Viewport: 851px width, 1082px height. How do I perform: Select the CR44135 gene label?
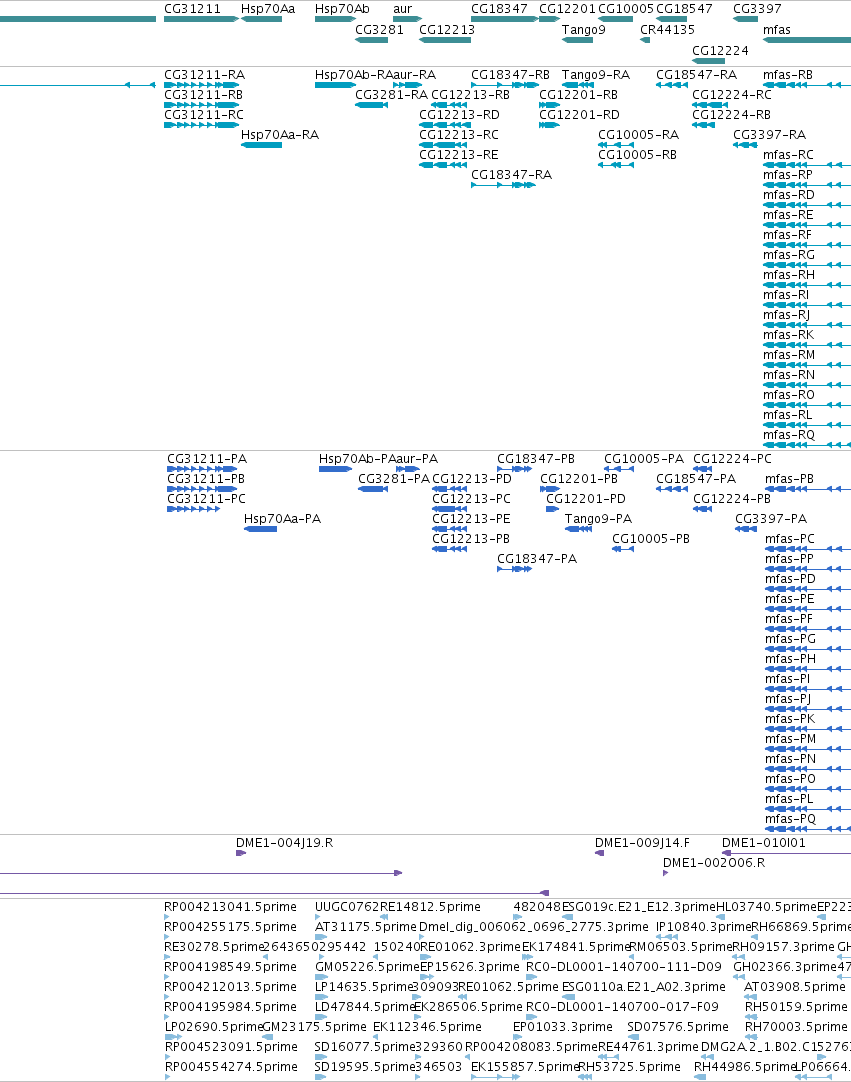(x=667, y=30)
